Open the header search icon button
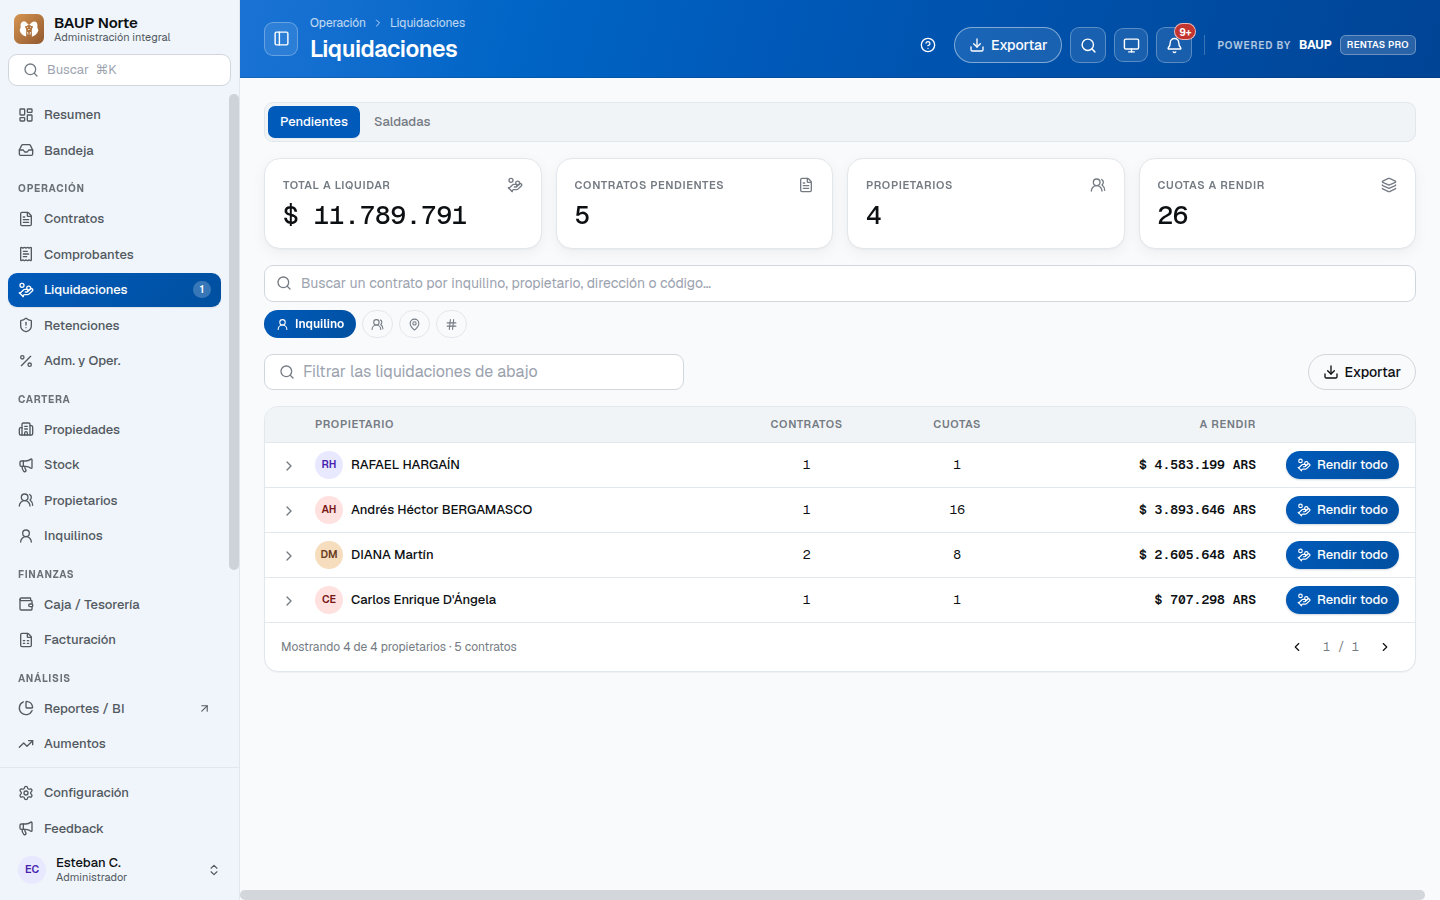Viewport: 1440px width, 900px height. click(1088, 45)
